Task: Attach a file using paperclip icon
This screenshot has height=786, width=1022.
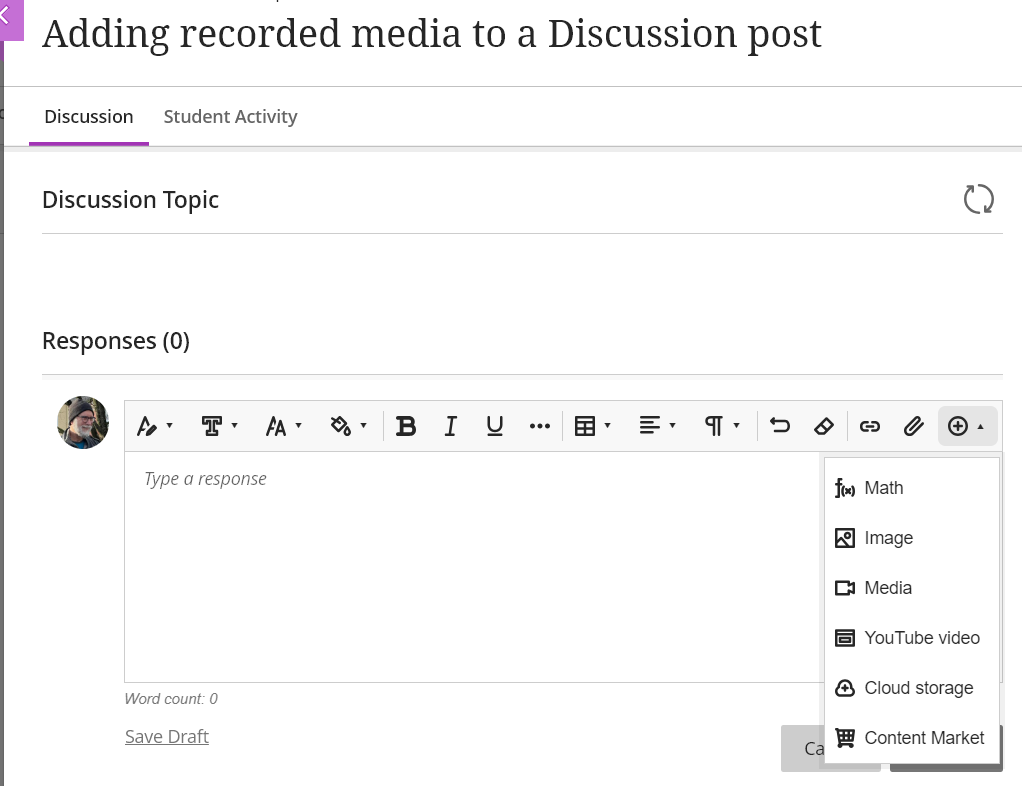Action: click(x=913, y=427)
